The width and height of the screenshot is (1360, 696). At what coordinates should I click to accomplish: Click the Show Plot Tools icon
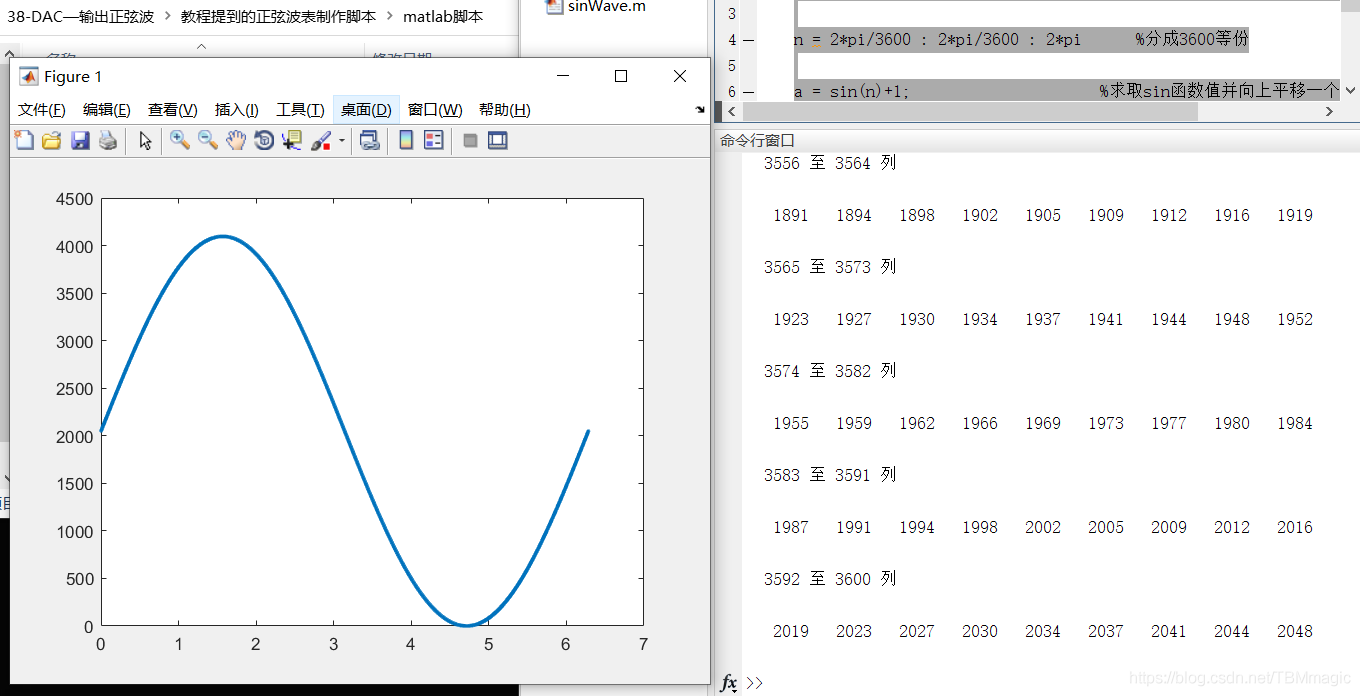pyautogui.click(x=498, y=141)
